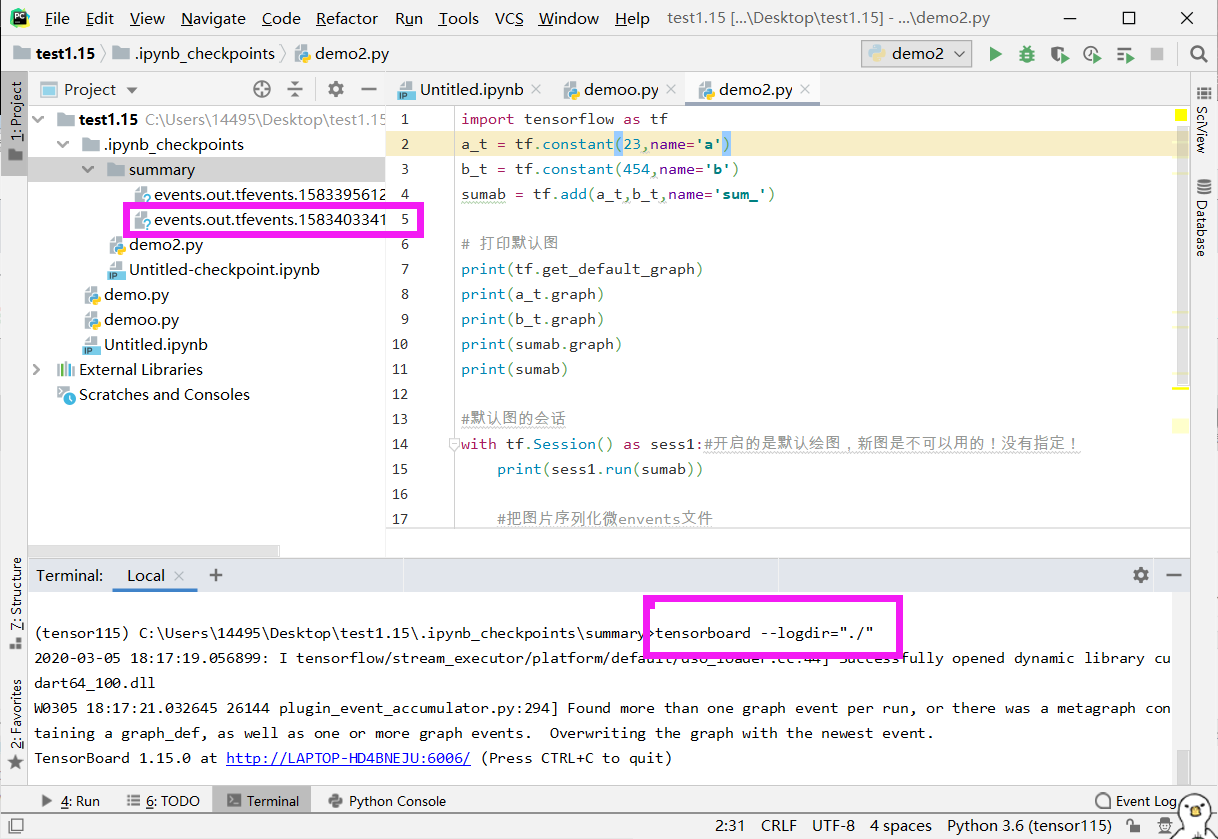Viewport: 1218px width, 839px height.
Task: Close the Local terminal tab
Action: click(x=179, y=576)
